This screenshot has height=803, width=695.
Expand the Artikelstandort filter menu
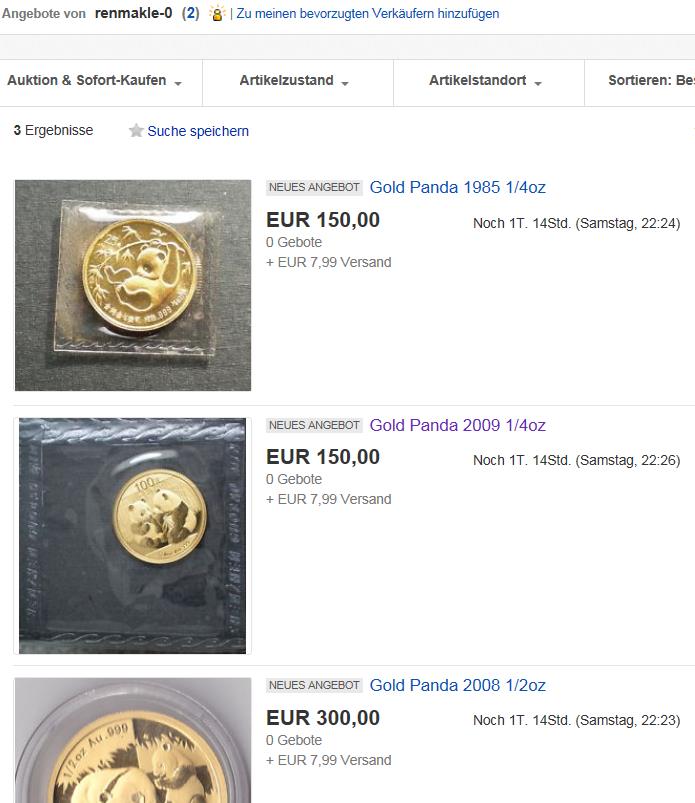point(485,81)
